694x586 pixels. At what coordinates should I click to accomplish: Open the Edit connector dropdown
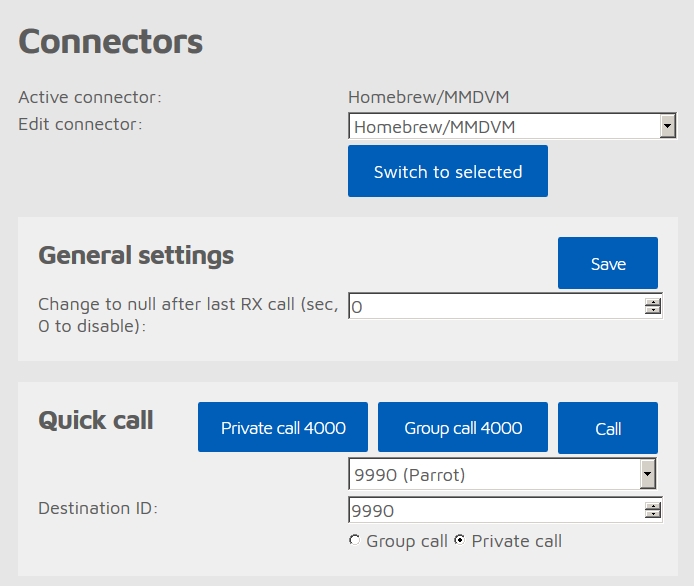pyautogui.click(x=512, y=126)
